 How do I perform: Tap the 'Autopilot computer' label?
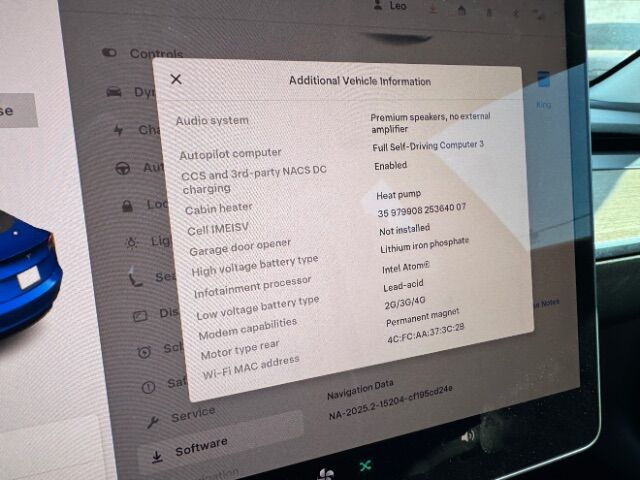[230, 154]
